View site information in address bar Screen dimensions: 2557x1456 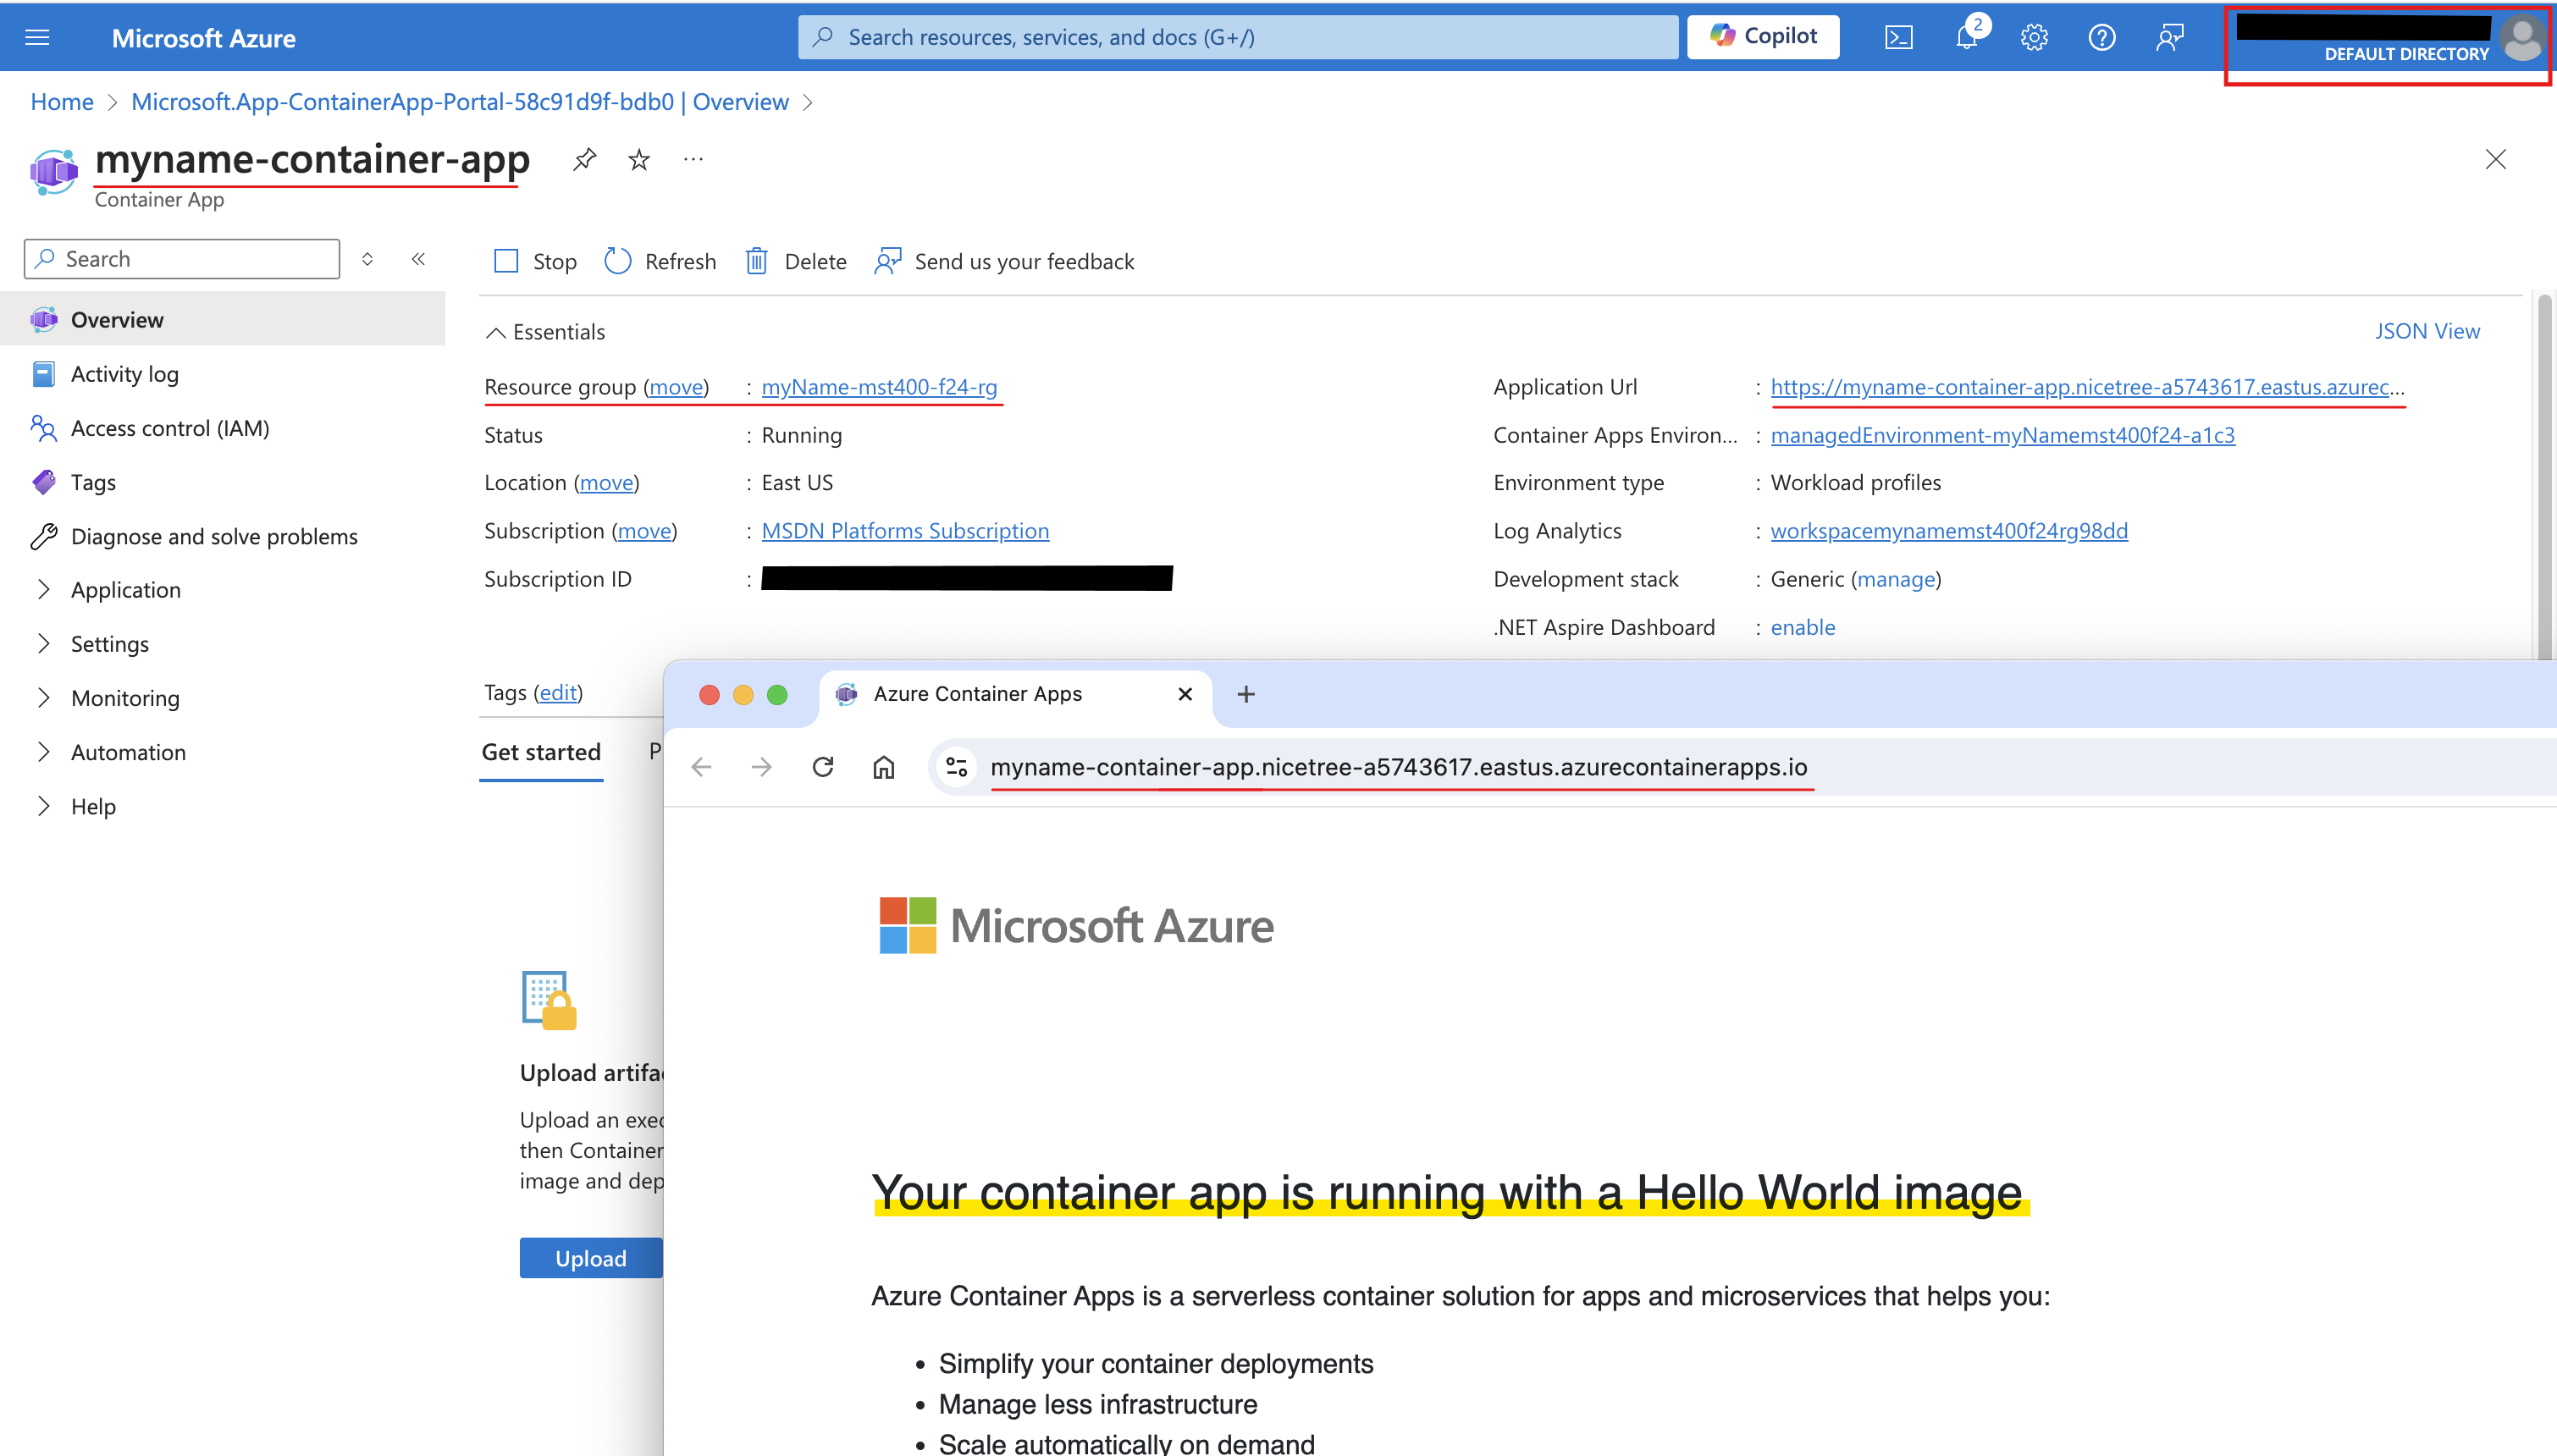point(957,767)
